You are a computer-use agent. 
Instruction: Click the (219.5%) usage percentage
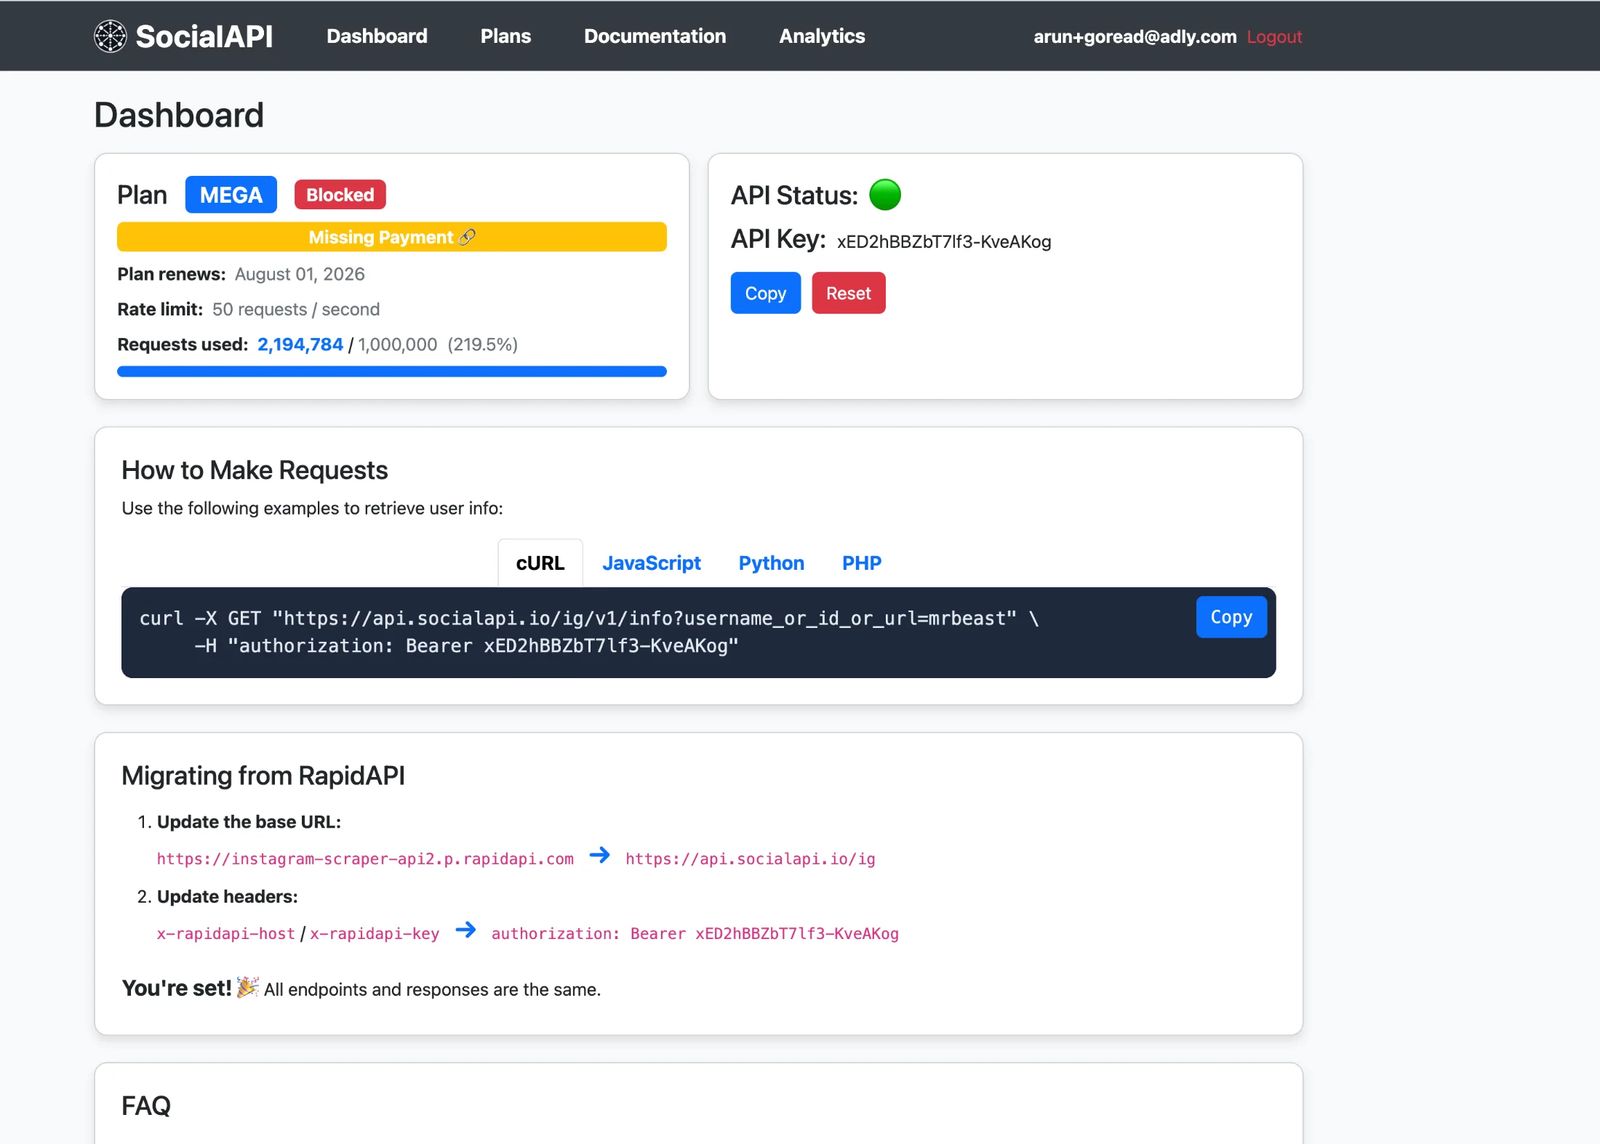pyautogui.click(x=483, y=344)
